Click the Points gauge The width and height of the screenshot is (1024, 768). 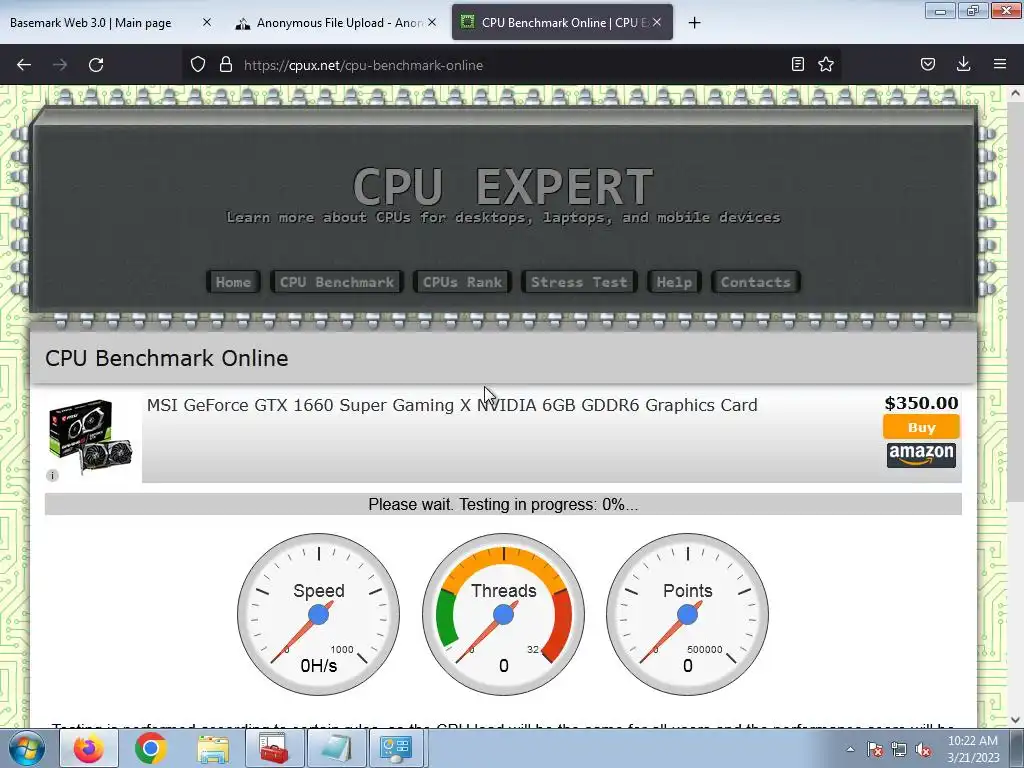tap(688, 615)
